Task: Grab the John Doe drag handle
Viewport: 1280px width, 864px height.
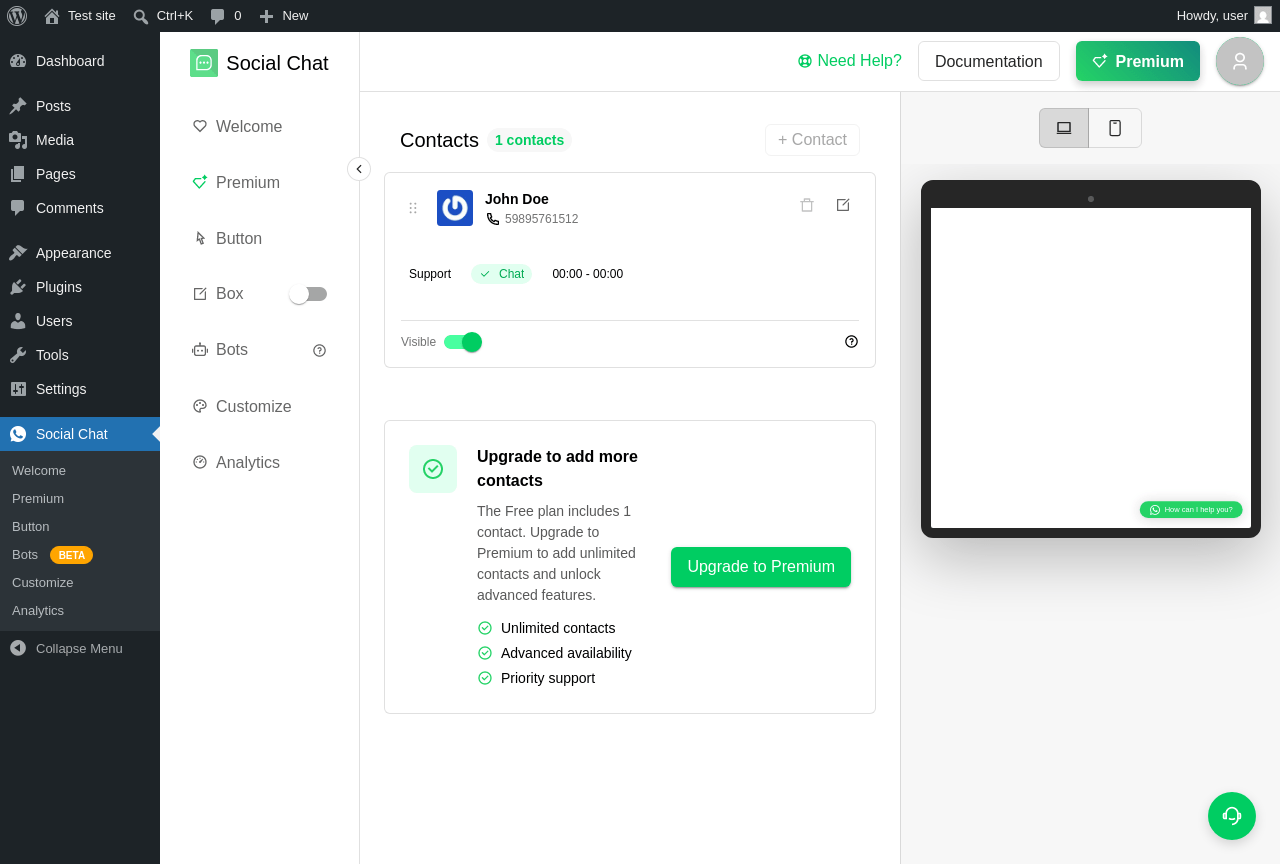Action: 413,208
